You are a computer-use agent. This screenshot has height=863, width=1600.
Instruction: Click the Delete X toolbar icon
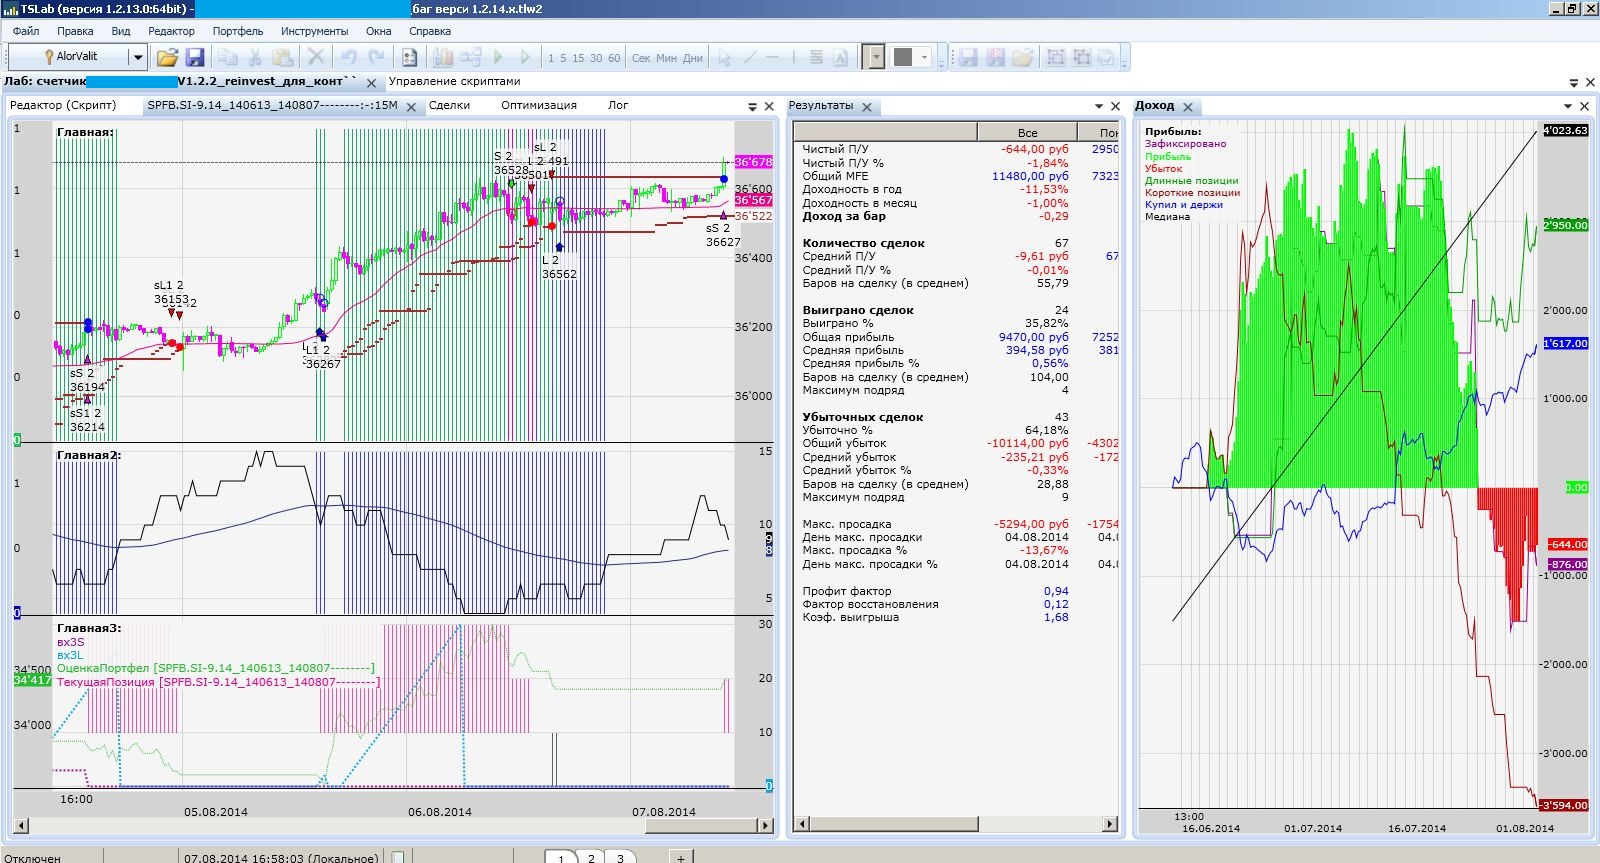(315, 58)
